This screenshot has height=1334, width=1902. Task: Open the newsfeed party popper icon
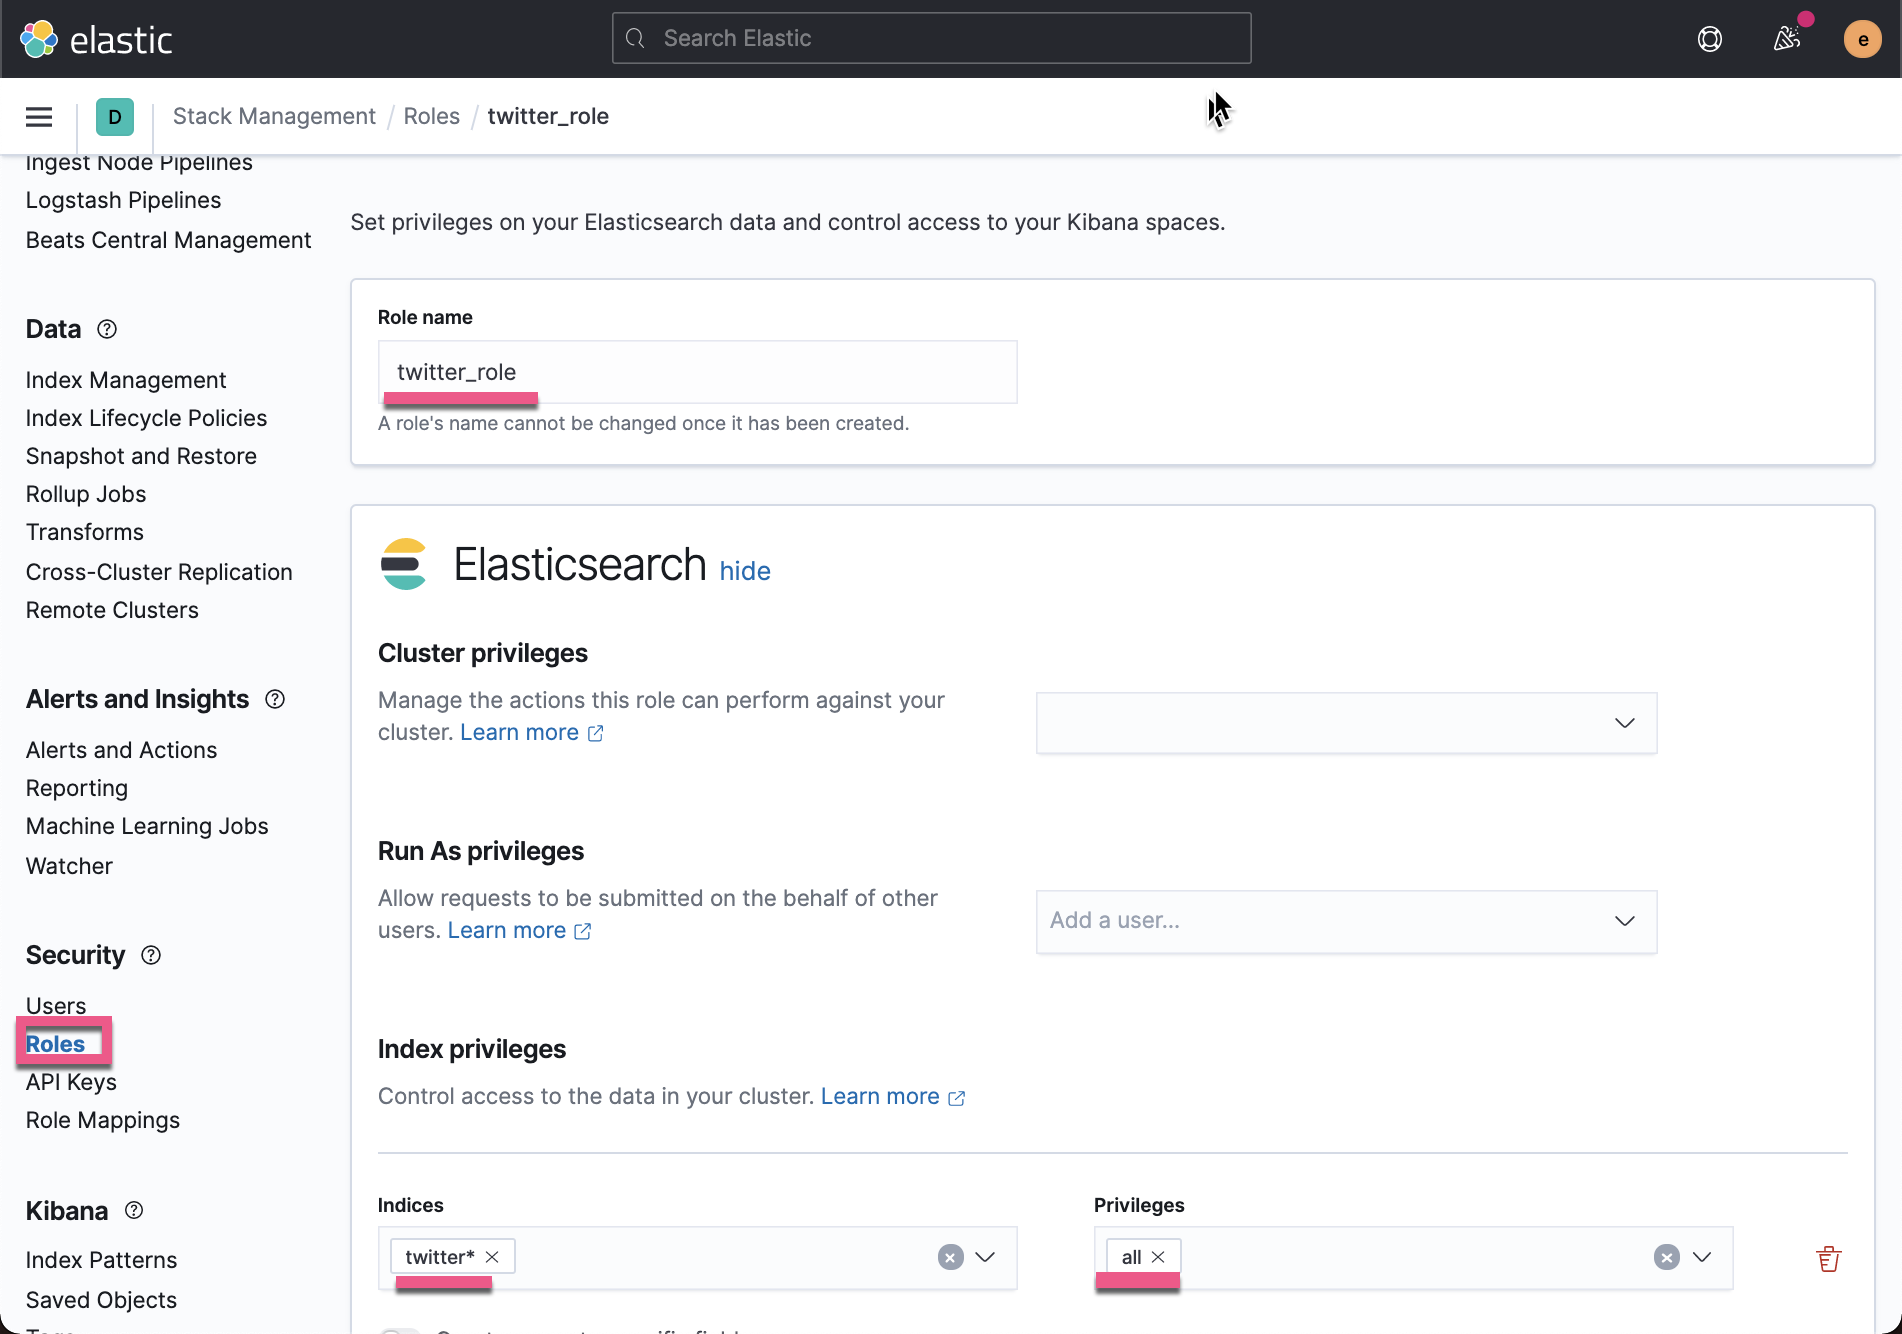(x=1788, y=38)
